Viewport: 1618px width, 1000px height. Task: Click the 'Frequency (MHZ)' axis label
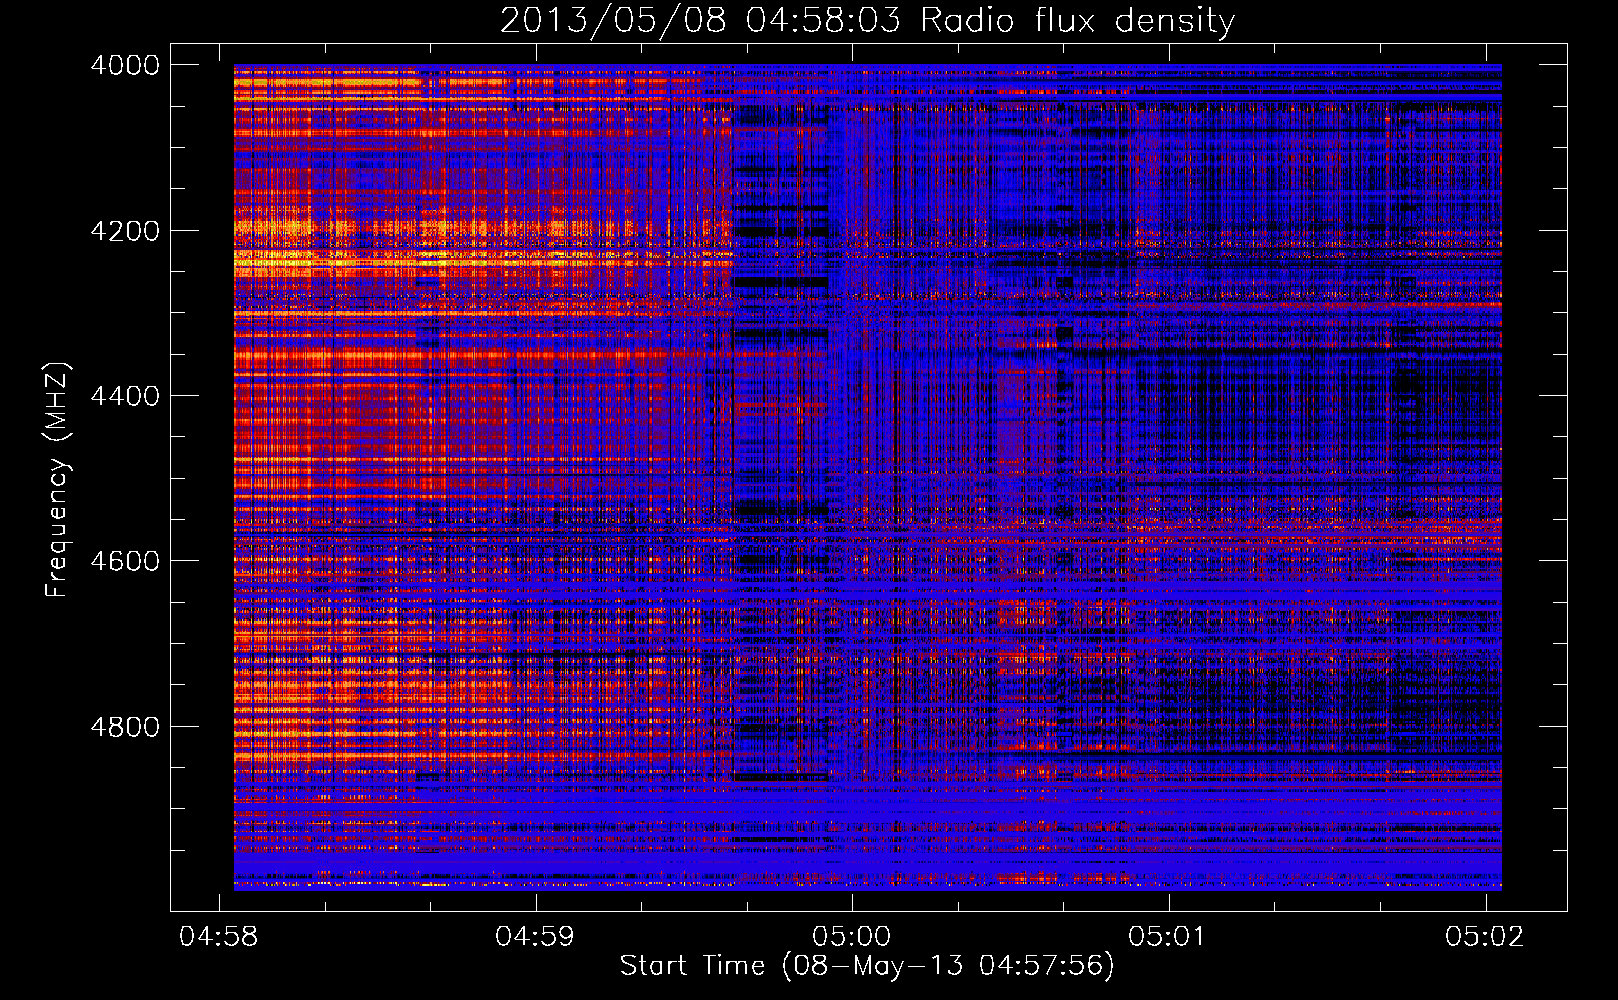(56, 479)
